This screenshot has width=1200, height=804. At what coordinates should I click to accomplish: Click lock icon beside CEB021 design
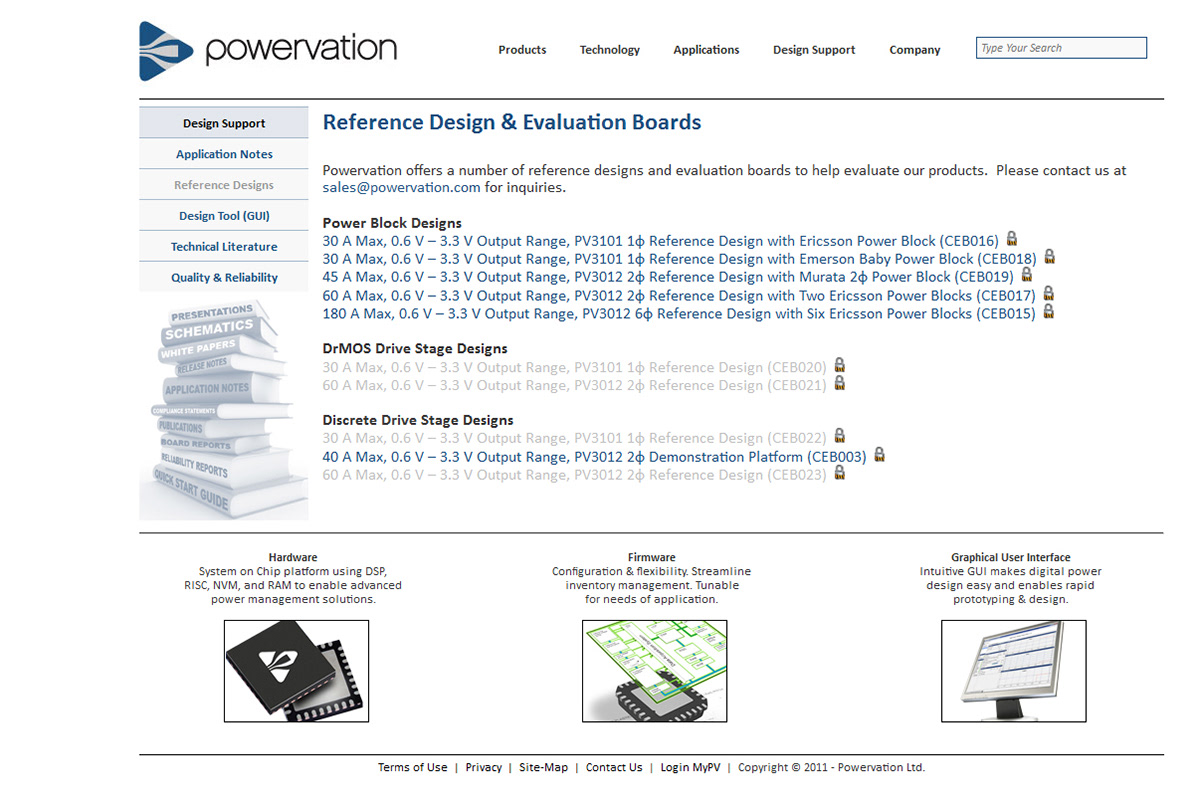tap(840, 384)
